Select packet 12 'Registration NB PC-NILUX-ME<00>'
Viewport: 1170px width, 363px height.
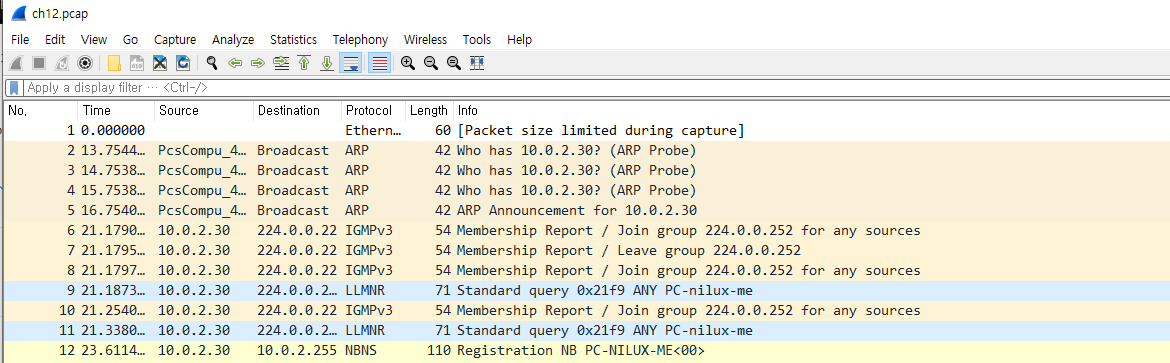[x=586, y=350]
